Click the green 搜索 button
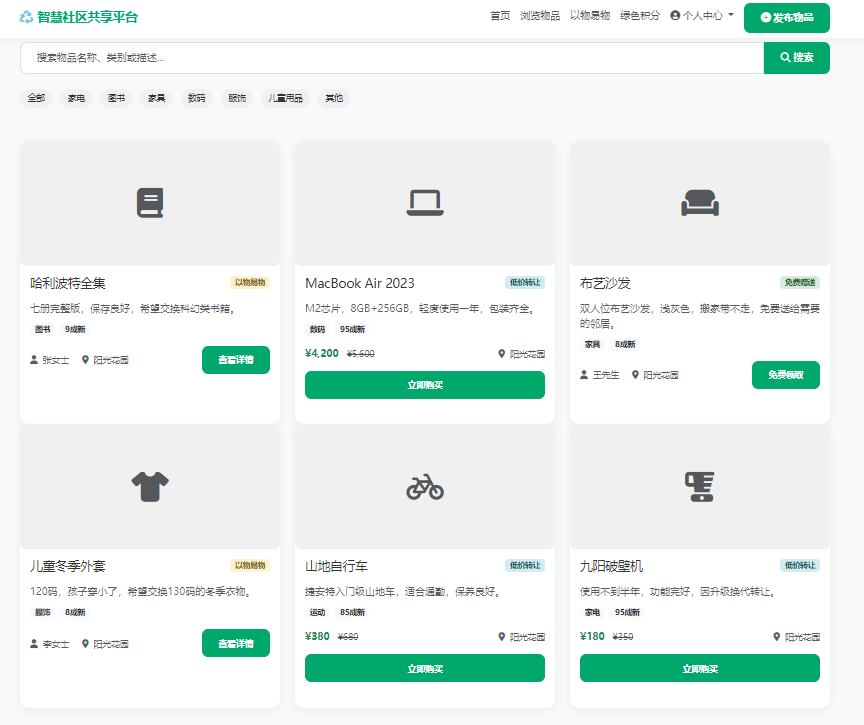Screen dimensions: 864x725 (796, 58)
